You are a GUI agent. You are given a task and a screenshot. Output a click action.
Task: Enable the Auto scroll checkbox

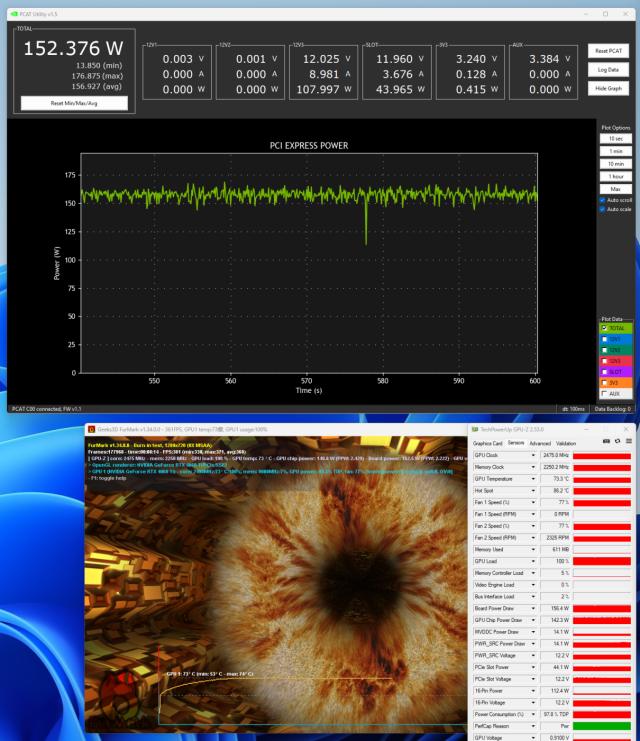coord(602,199)
